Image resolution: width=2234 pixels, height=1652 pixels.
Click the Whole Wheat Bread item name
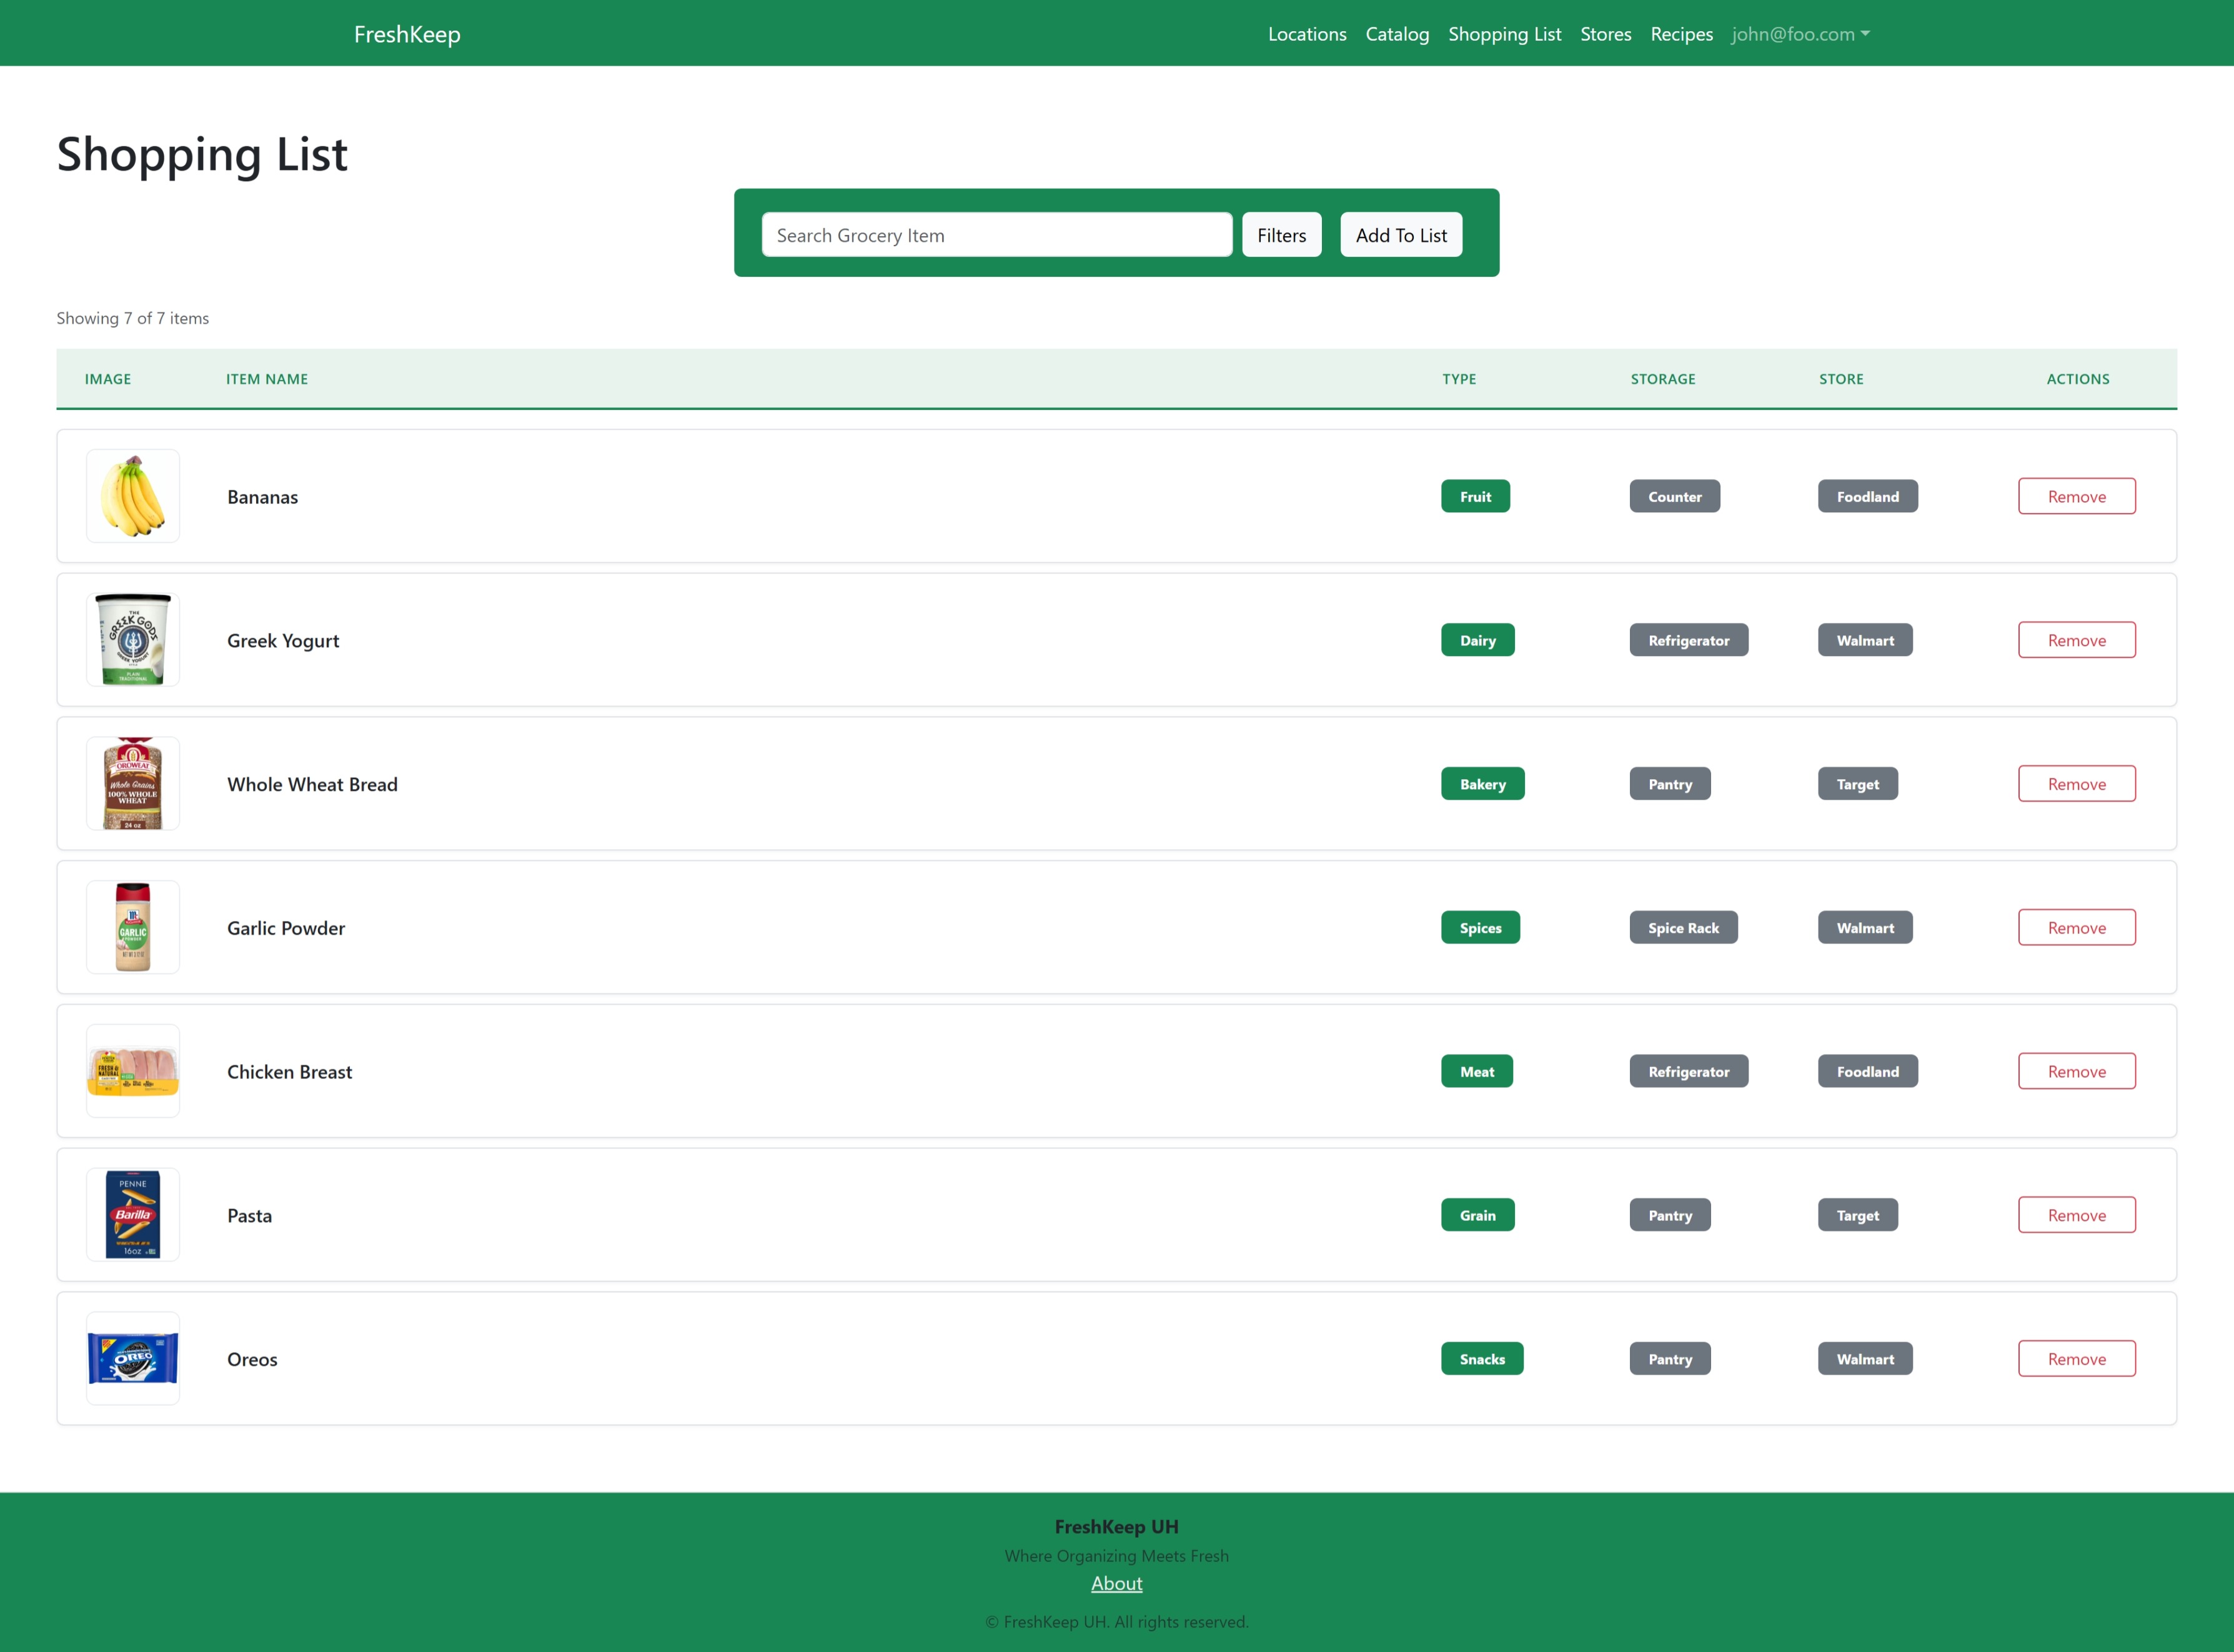pyautogui.click(x=312, y=785)
